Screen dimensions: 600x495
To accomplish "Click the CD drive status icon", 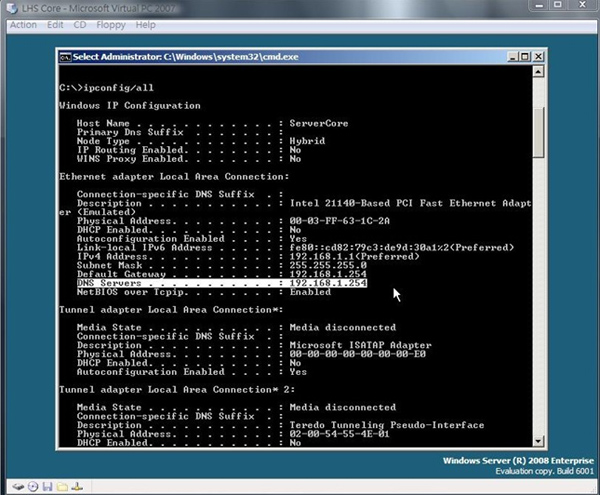I will click(x=32, y=486).
